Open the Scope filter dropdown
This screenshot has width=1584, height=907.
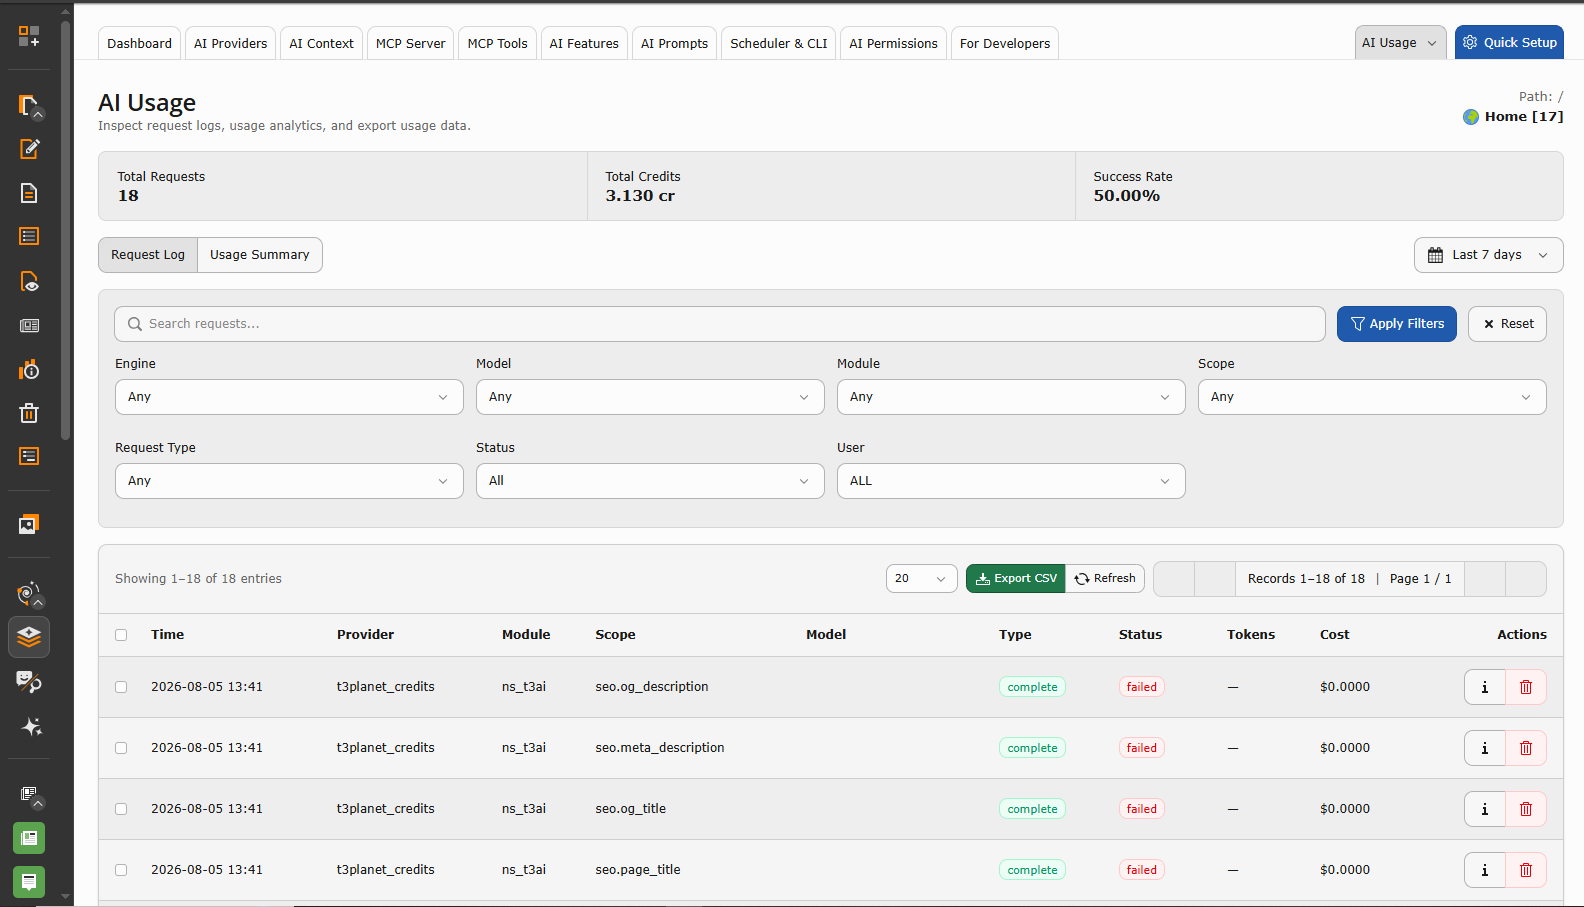click(1372, 397)
